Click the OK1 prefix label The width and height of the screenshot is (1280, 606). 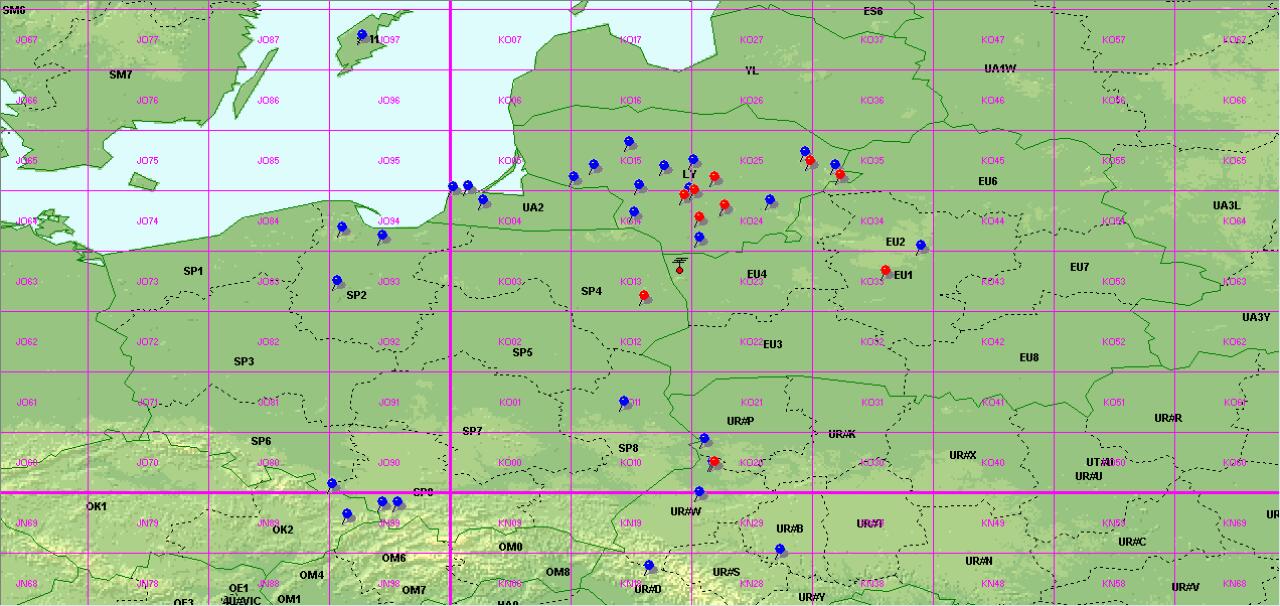click(x=96, y=506)
